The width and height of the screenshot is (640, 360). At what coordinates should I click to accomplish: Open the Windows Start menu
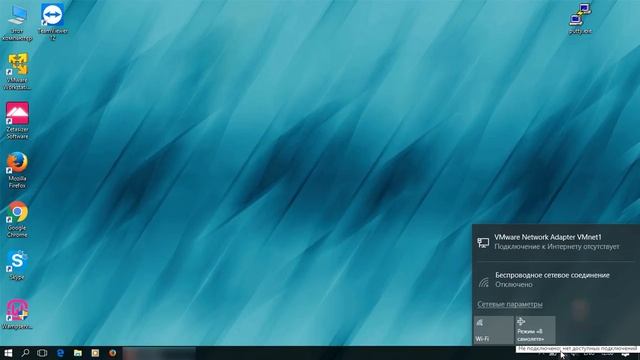8,353
